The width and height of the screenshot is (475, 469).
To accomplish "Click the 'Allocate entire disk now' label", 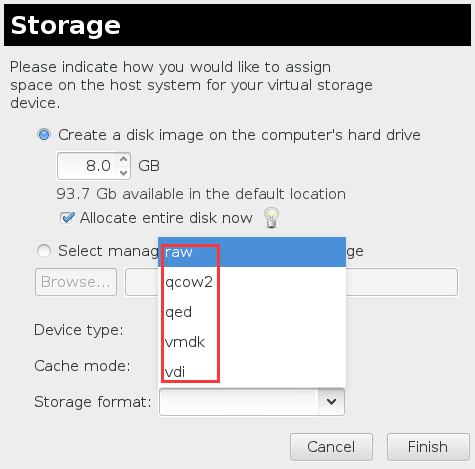I will [166, 218].
